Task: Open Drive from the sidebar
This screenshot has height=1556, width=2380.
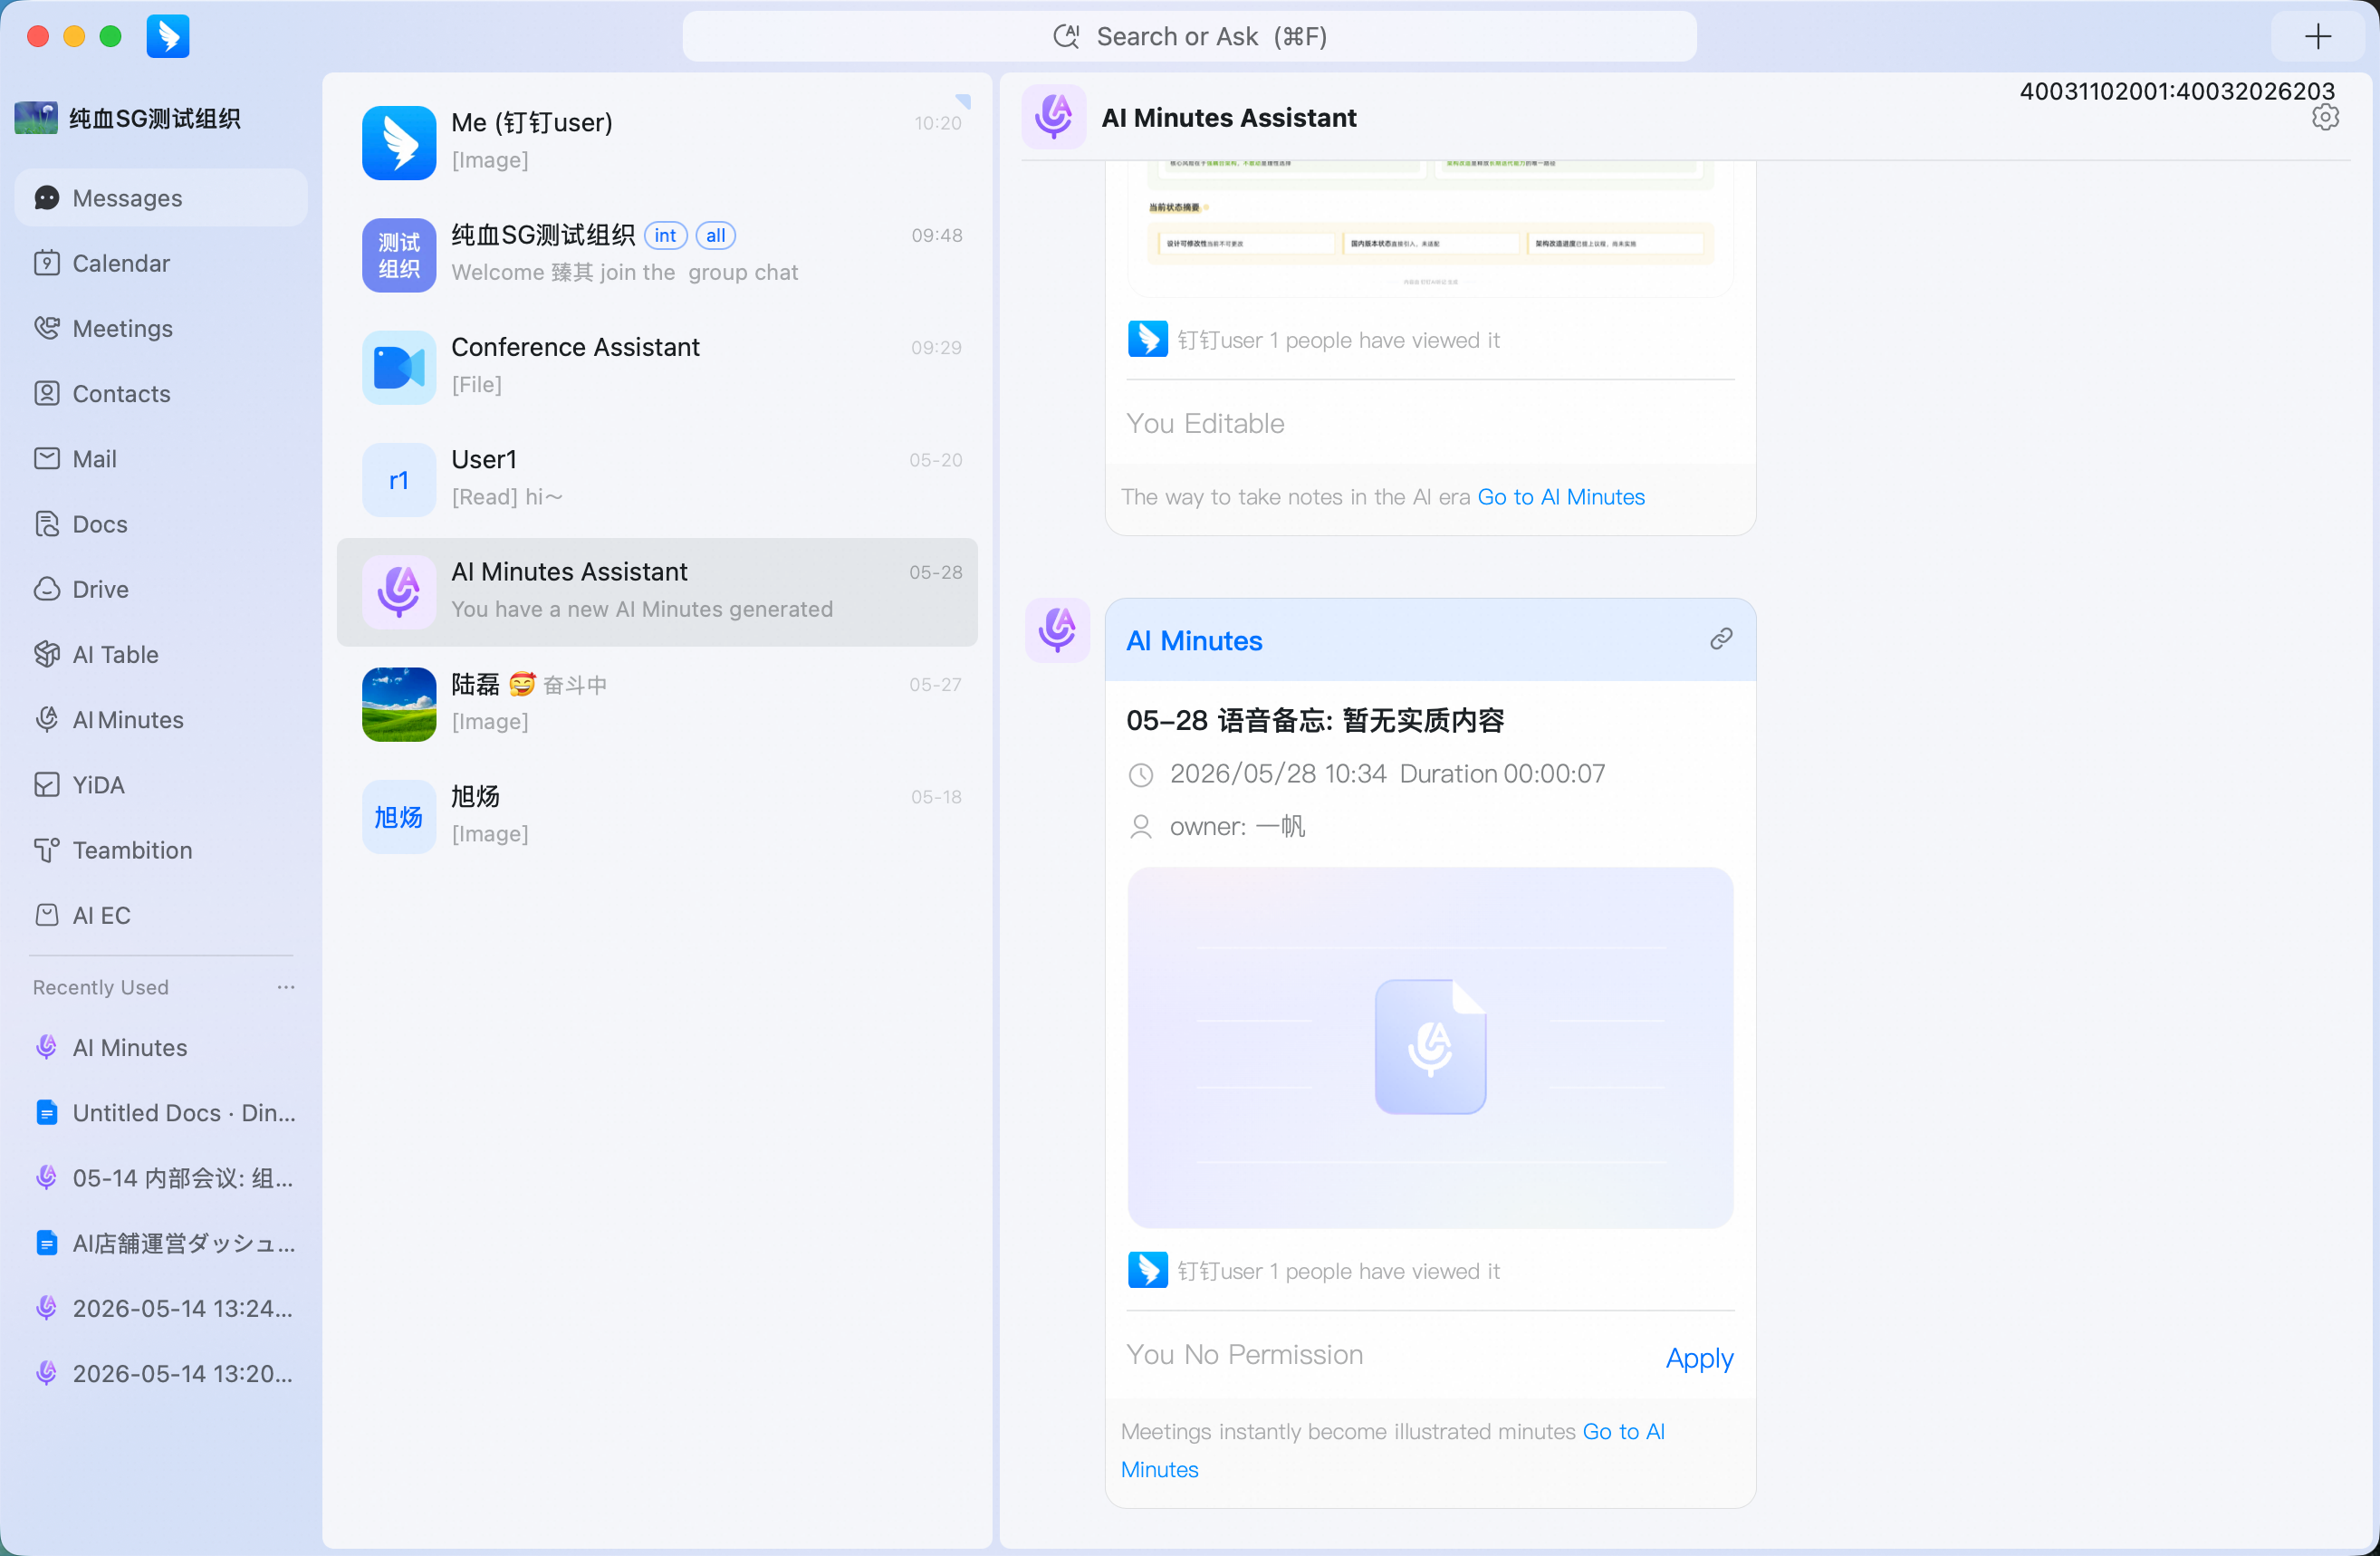Action: [x=161, y=589]
